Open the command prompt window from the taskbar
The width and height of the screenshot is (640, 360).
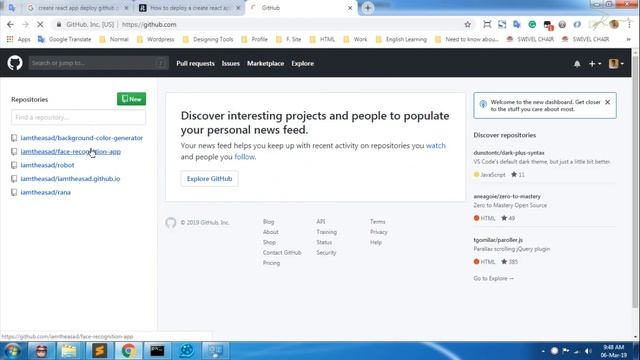pos(157,351)
